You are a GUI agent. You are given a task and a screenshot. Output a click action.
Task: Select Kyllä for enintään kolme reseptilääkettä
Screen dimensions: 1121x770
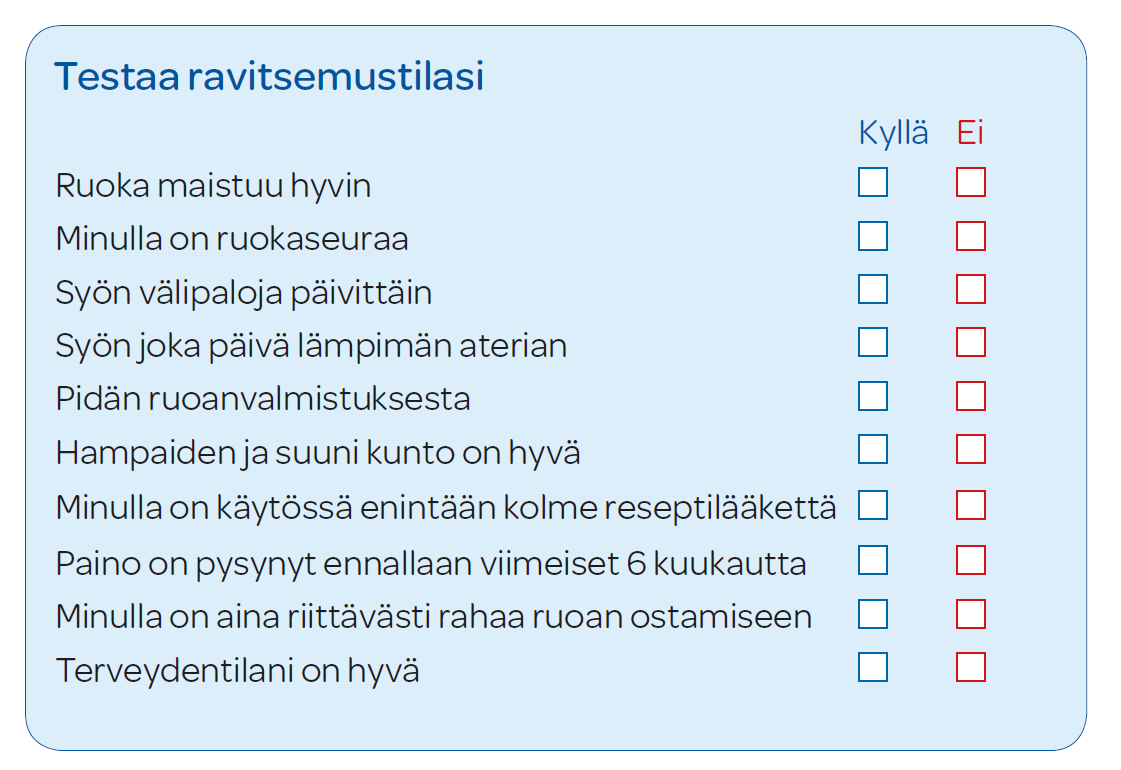873,505
